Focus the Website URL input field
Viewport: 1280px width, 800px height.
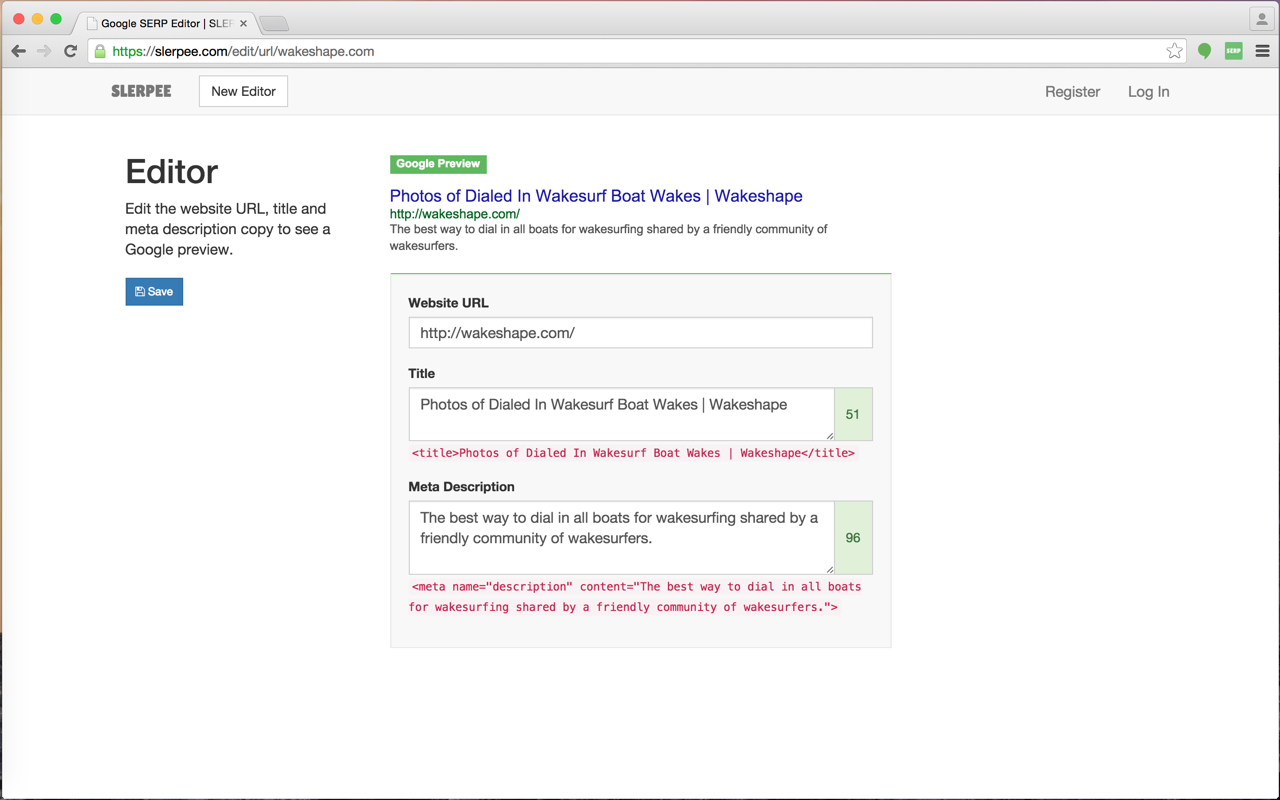coord(640,333)
